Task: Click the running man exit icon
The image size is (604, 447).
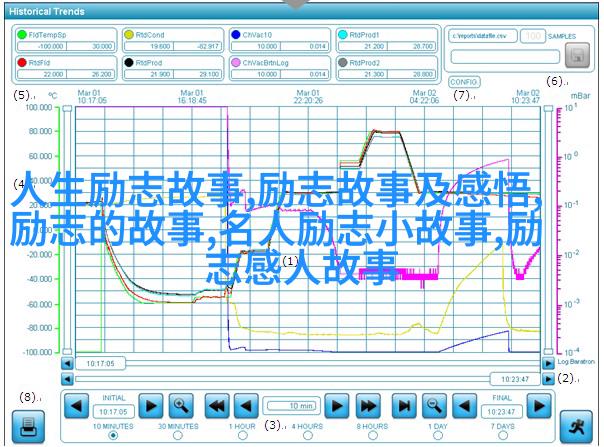Action: [x=576, y=427]
